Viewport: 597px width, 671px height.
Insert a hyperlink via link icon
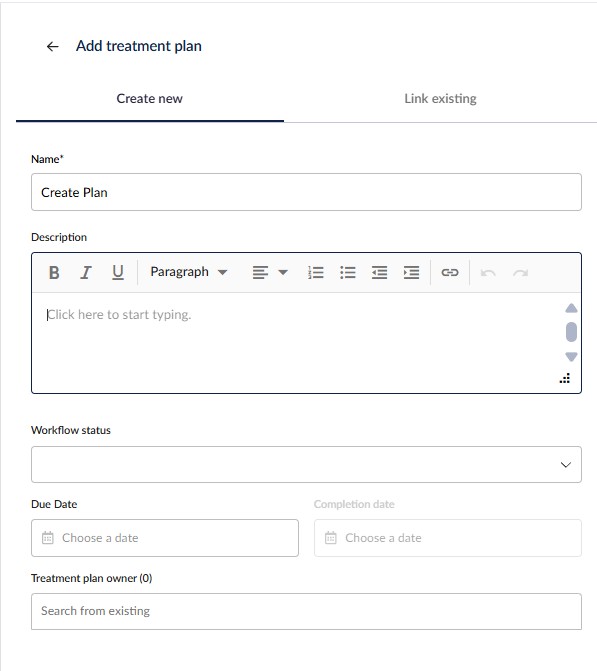pos(450,272)
